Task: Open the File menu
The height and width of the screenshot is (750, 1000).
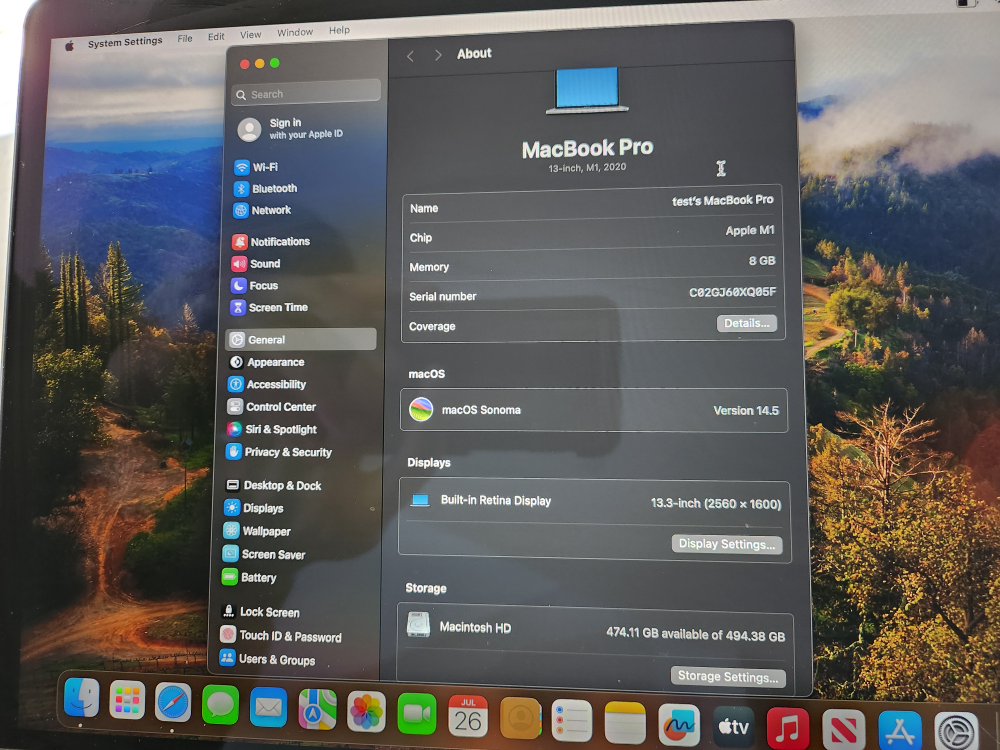Action: pyautogui.click(x=185, y=38)
